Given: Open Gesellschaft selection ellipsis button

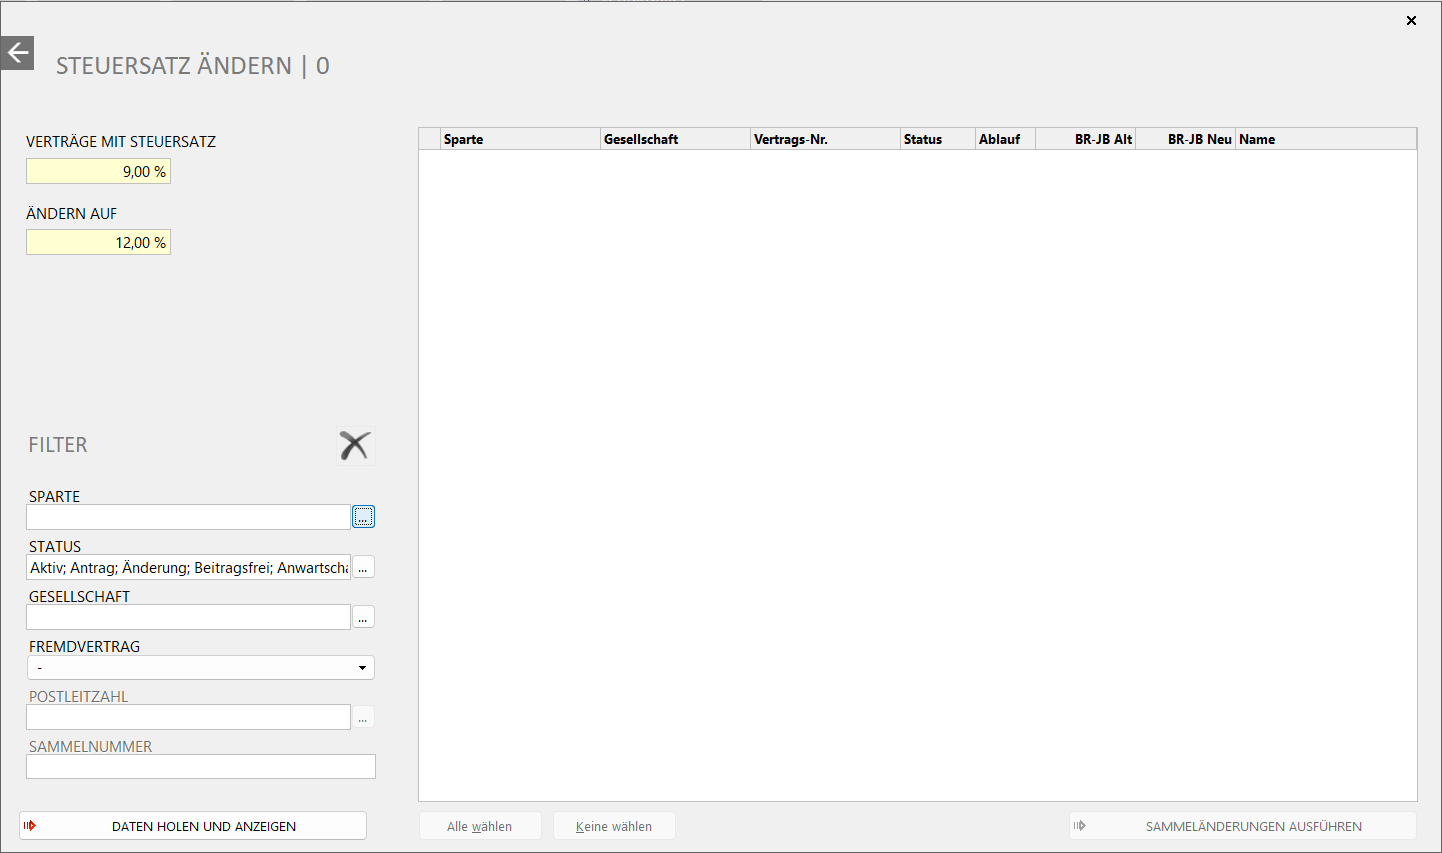Looking at the screenshot, I should point(363,618).
